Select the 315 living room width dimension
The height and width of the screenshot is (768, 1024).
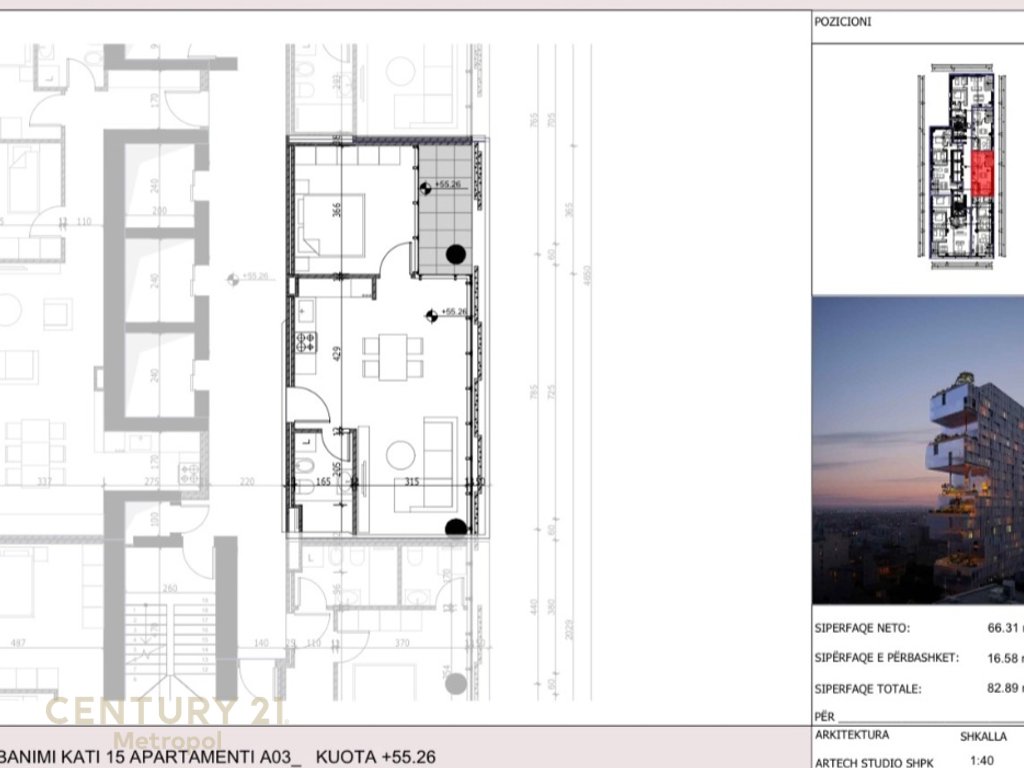(x=411, y=481)
